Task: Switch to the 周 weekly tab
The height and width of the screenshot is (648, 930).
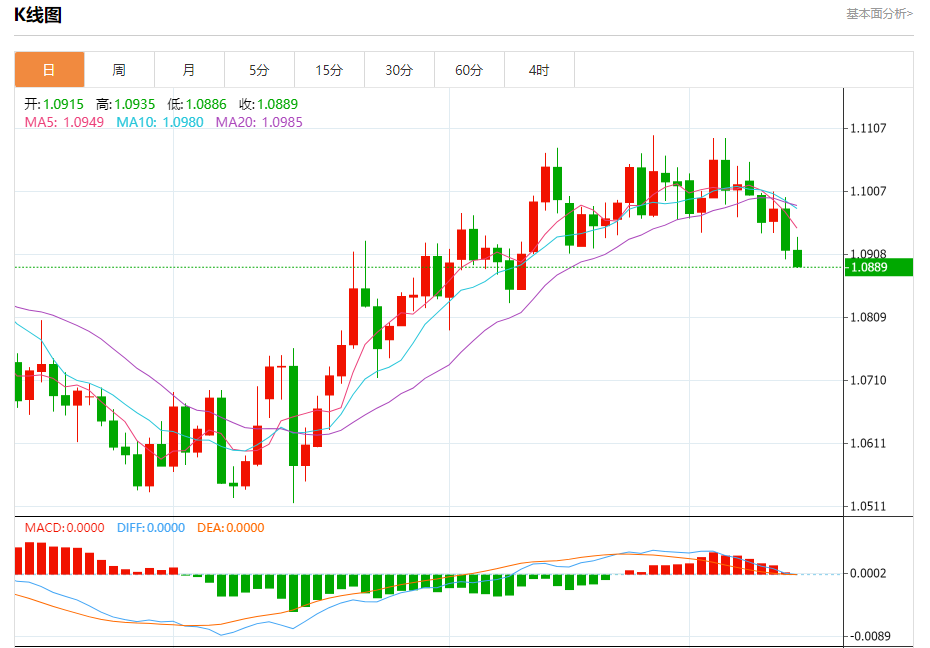Action: pos(119,70)
